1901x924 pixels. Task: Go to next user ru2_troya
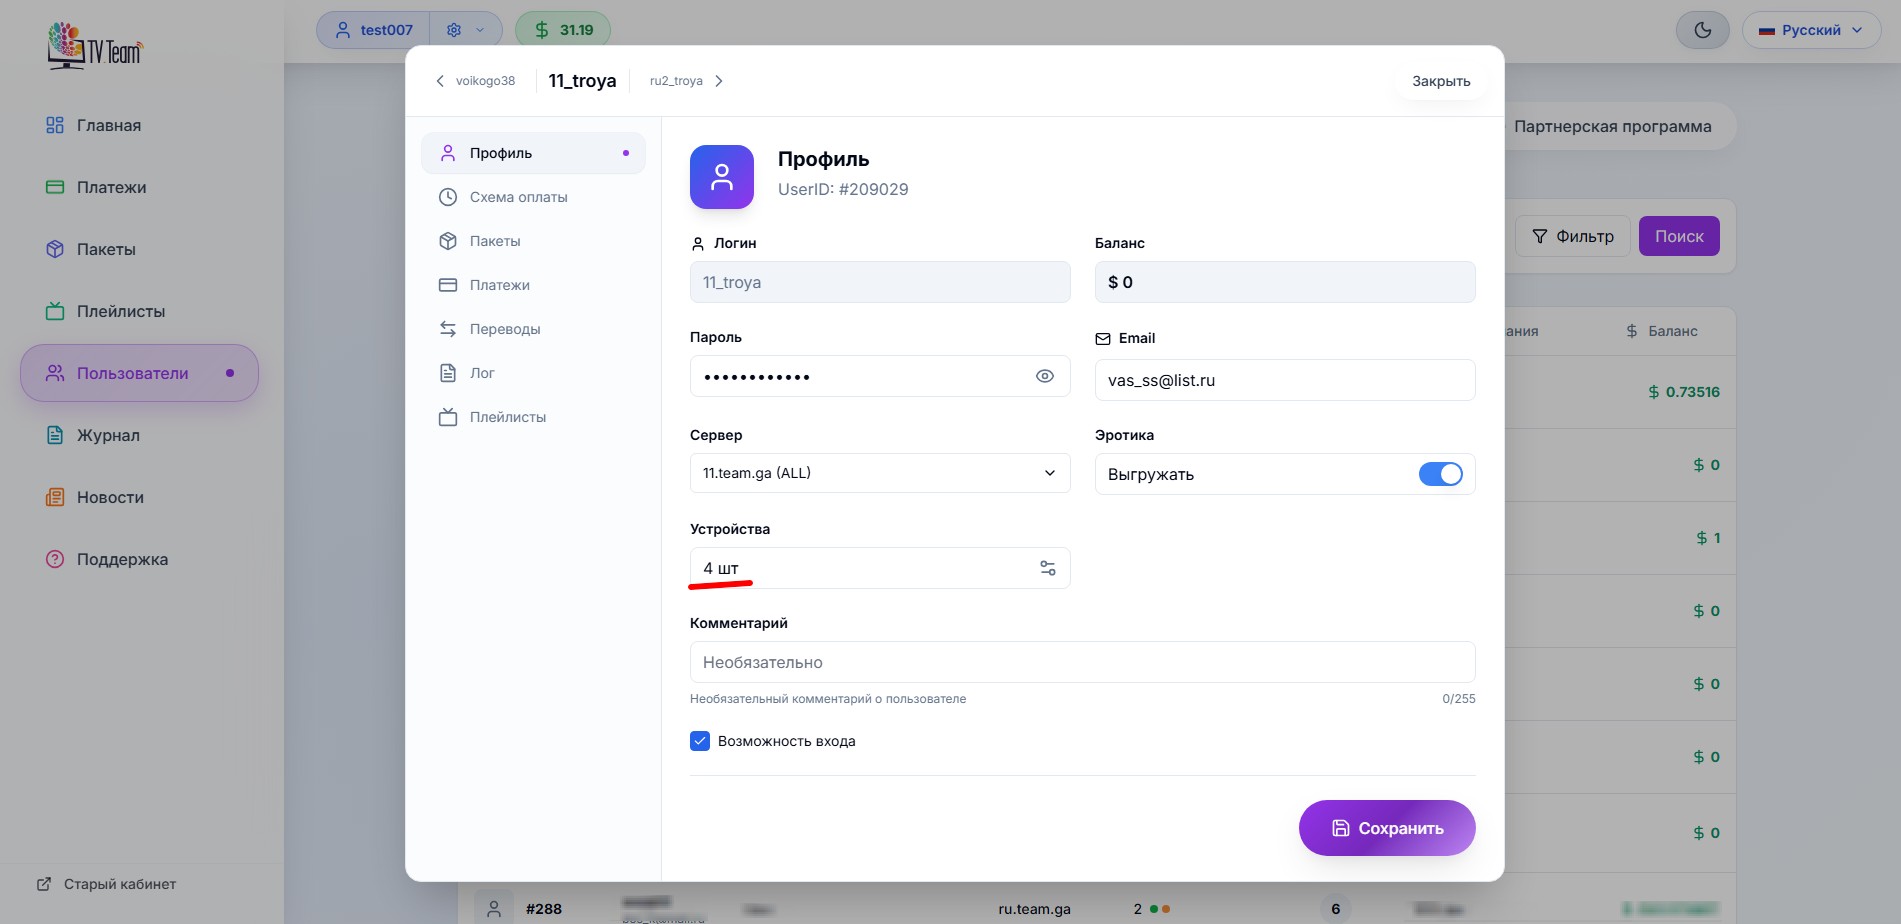(686, 81)
